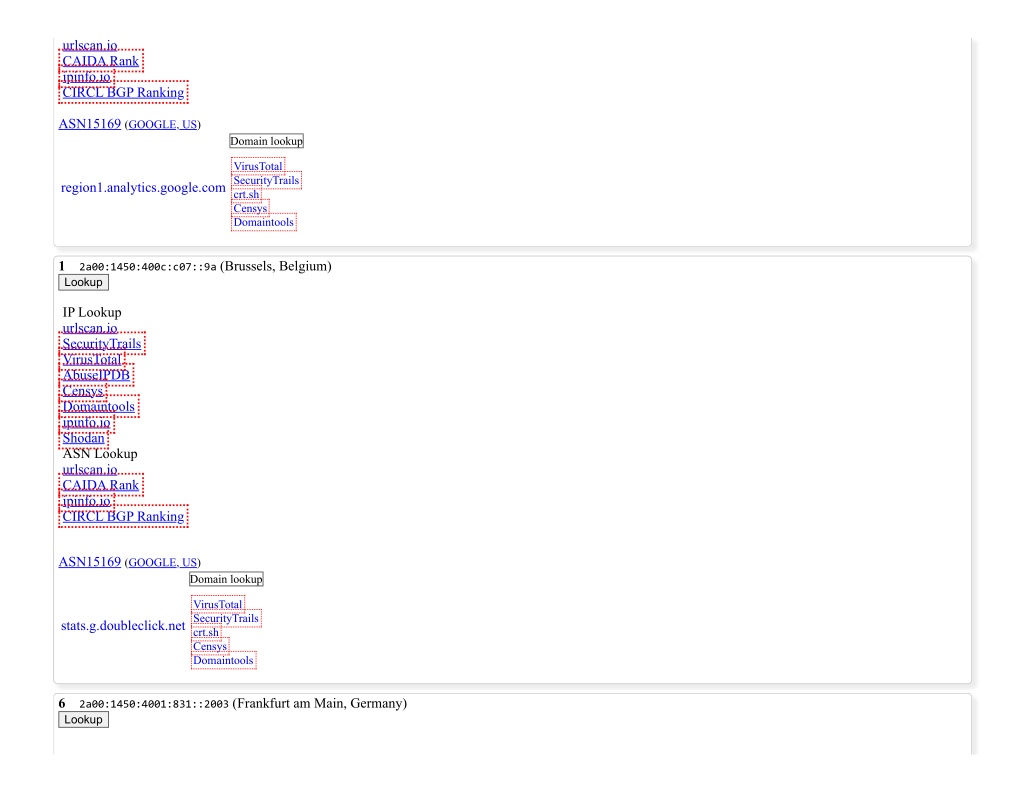The image size is (1024, 791).
Task: Click the 'IP Lookup' heading text
Action: 92,312
